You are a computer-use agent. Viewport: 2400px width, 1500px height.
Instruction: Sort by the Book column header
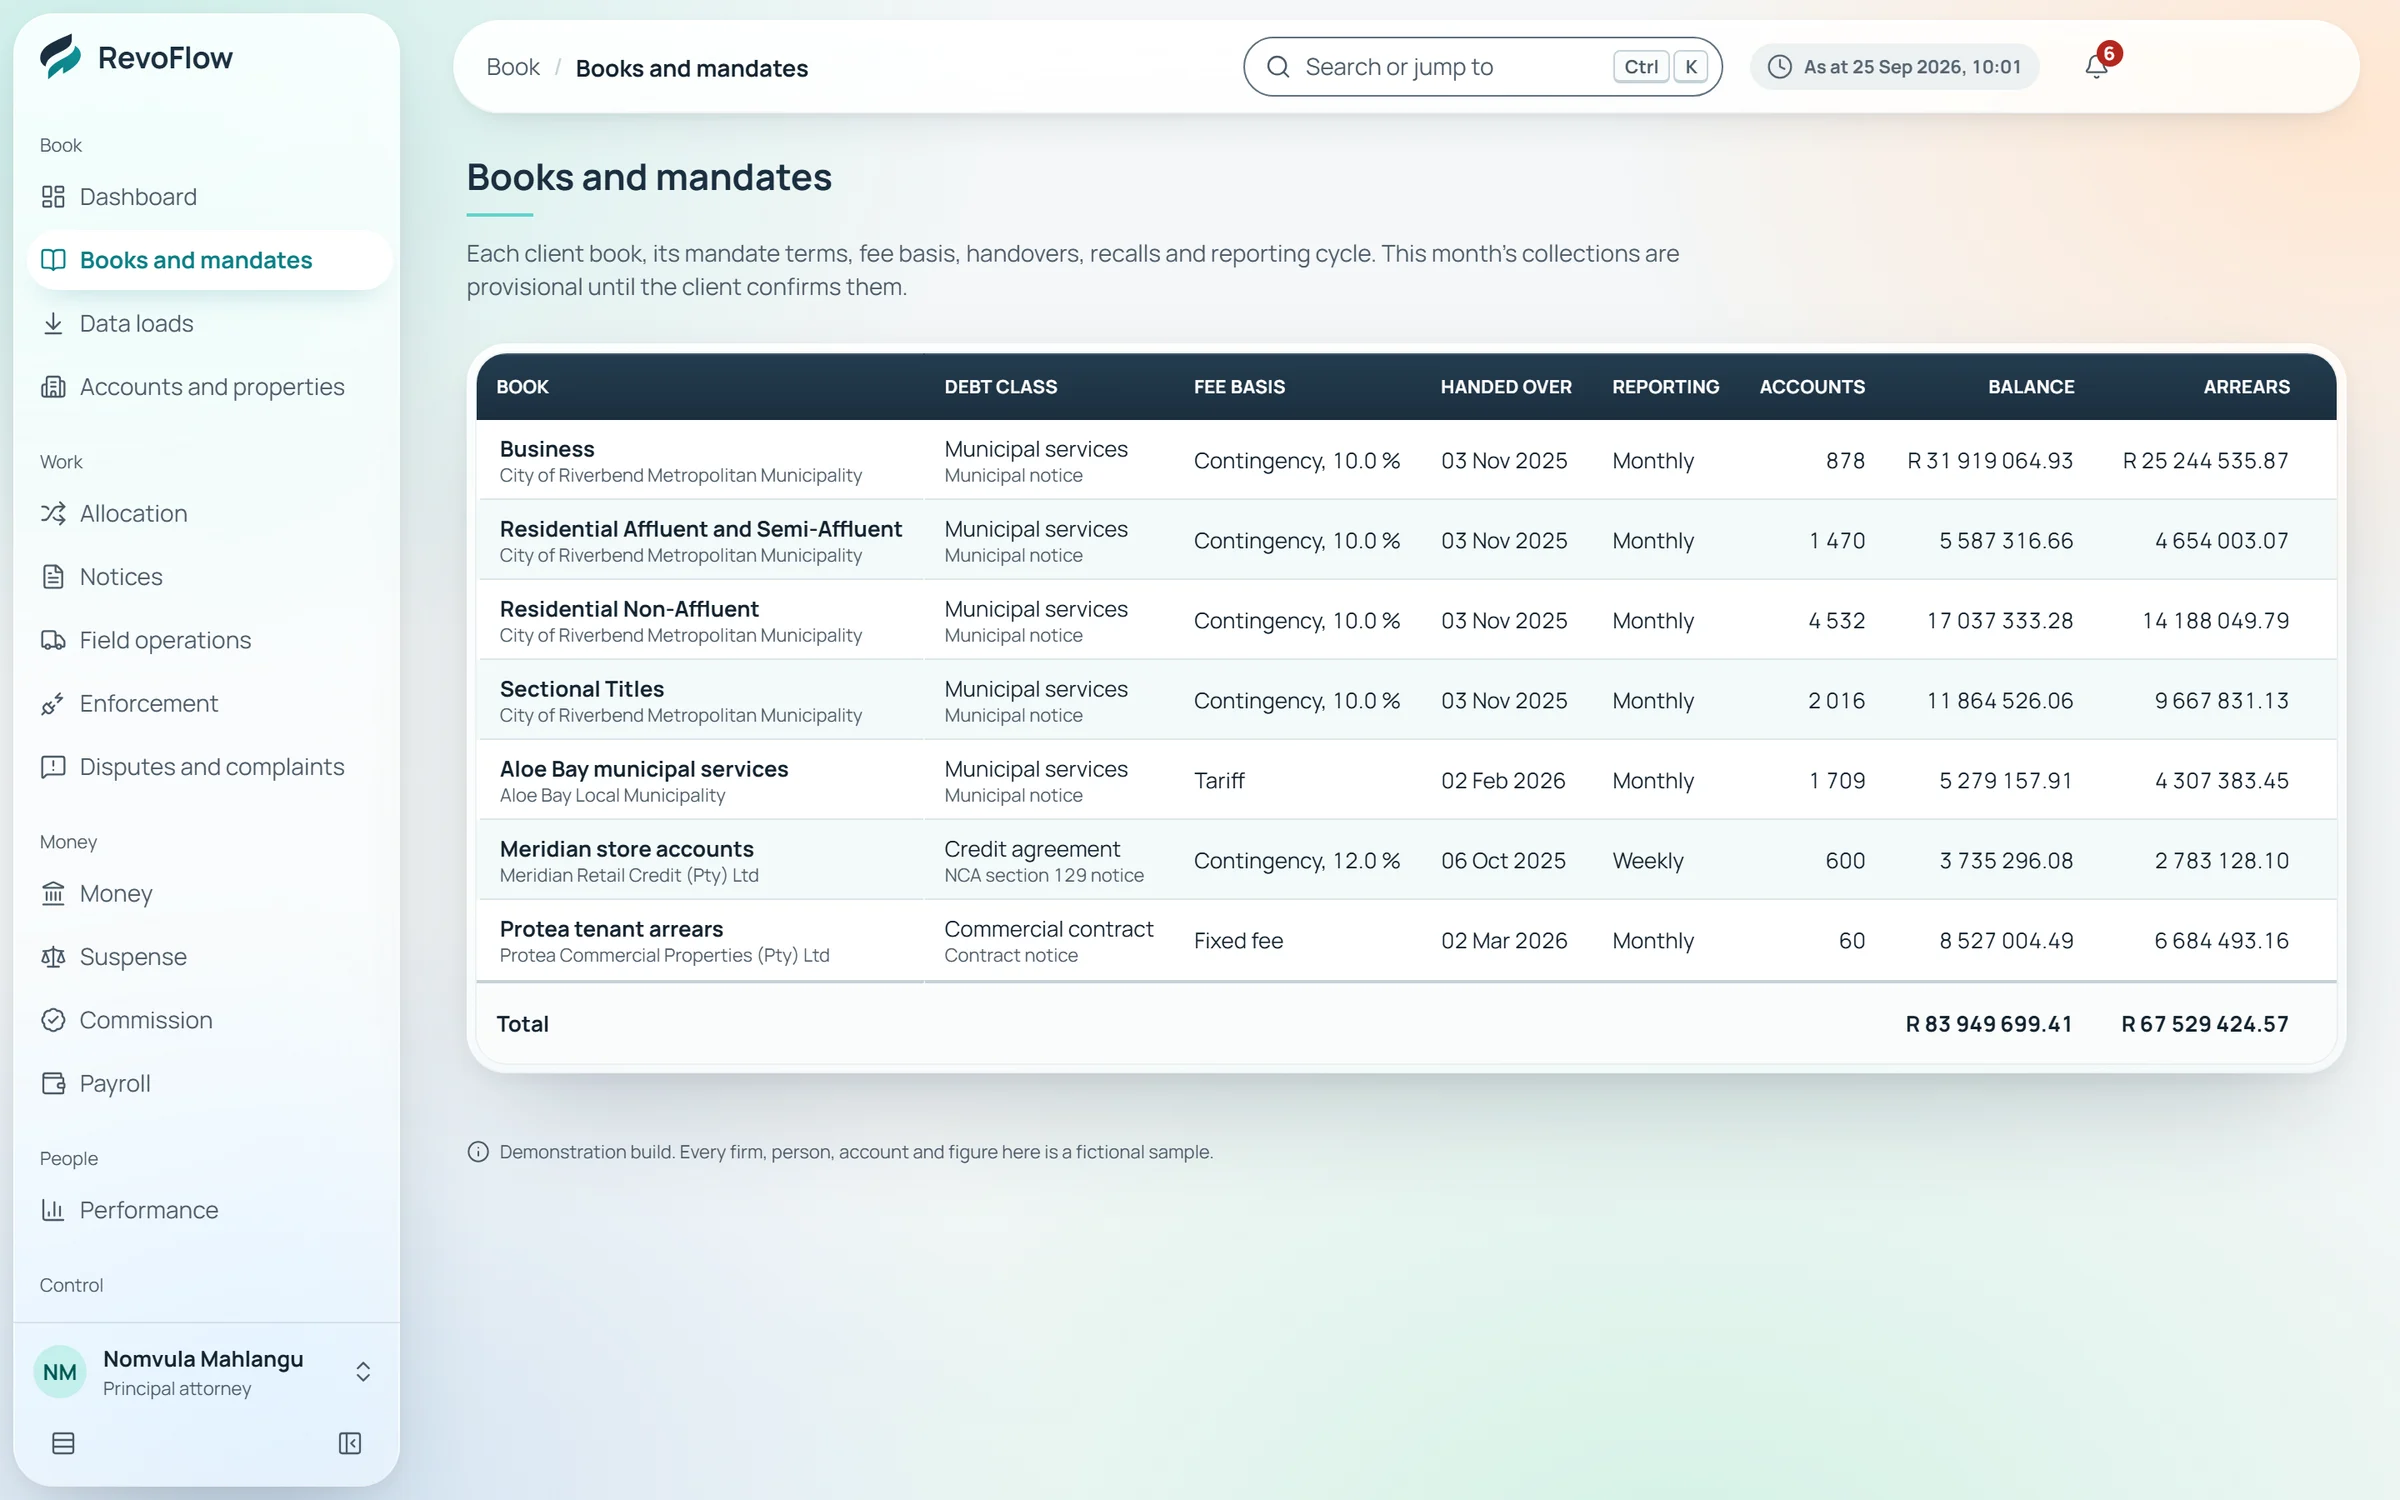(522, 387)
